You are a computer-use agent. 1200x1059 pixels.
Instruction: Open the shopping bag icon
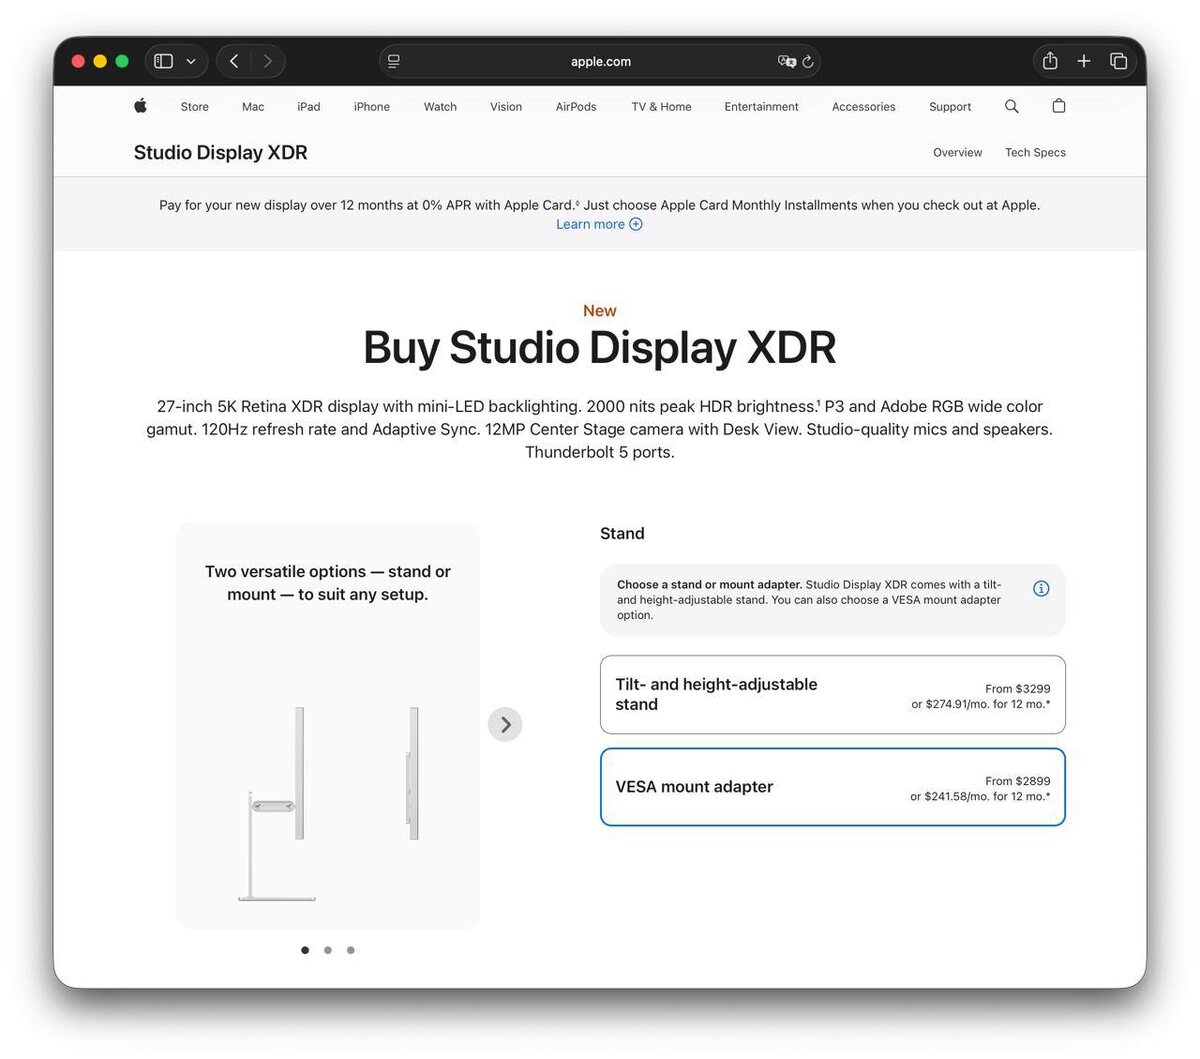click(1059, 106)
